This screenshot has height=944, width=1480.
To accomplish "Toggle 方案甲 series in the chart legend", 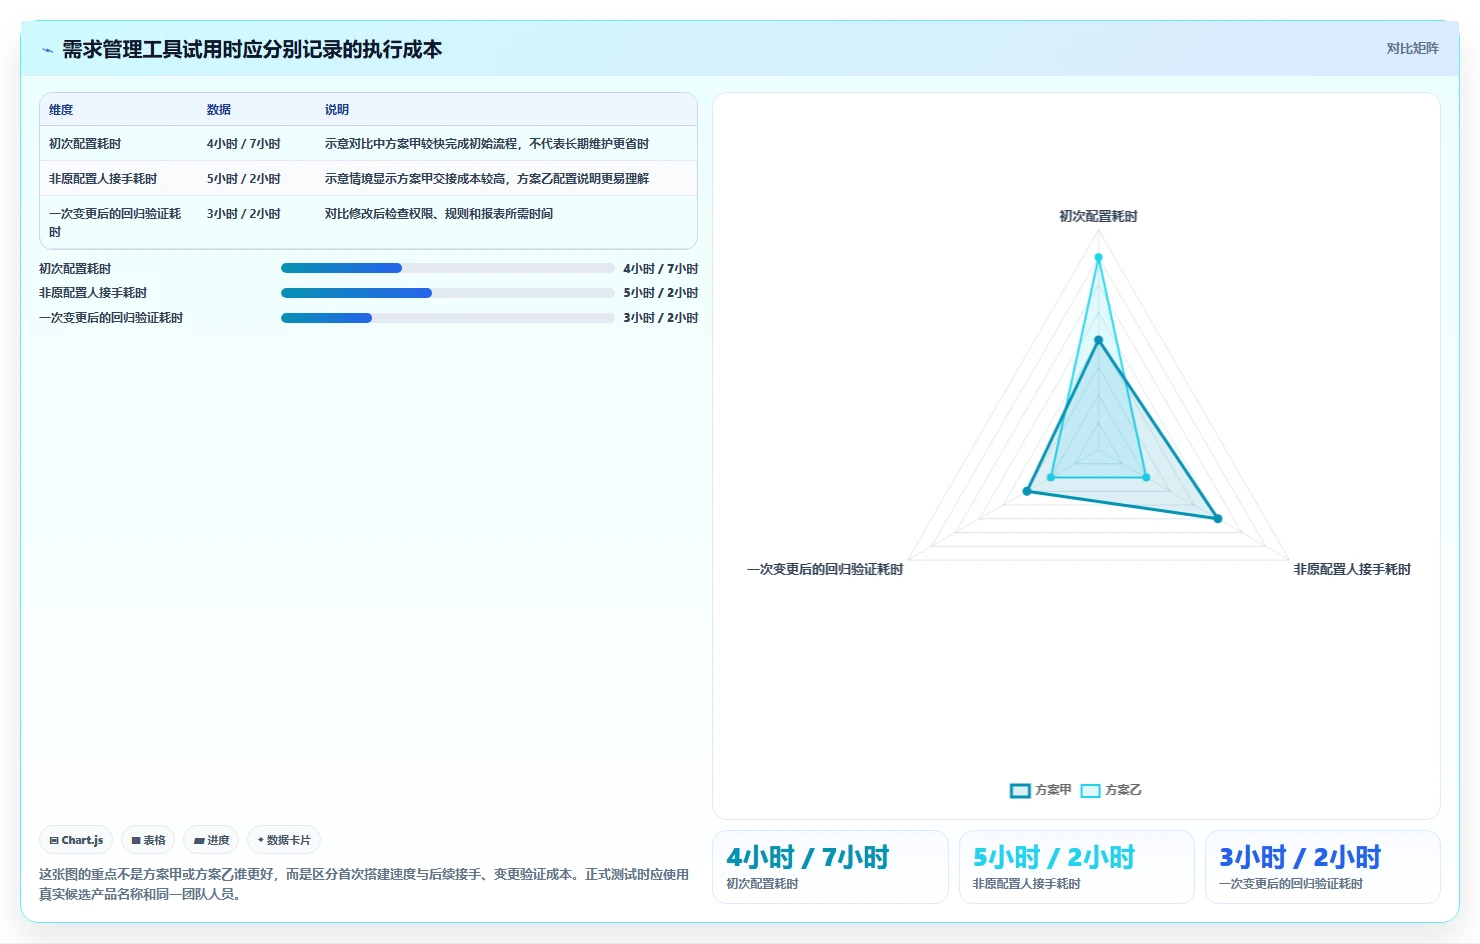I will [1041, 790].
